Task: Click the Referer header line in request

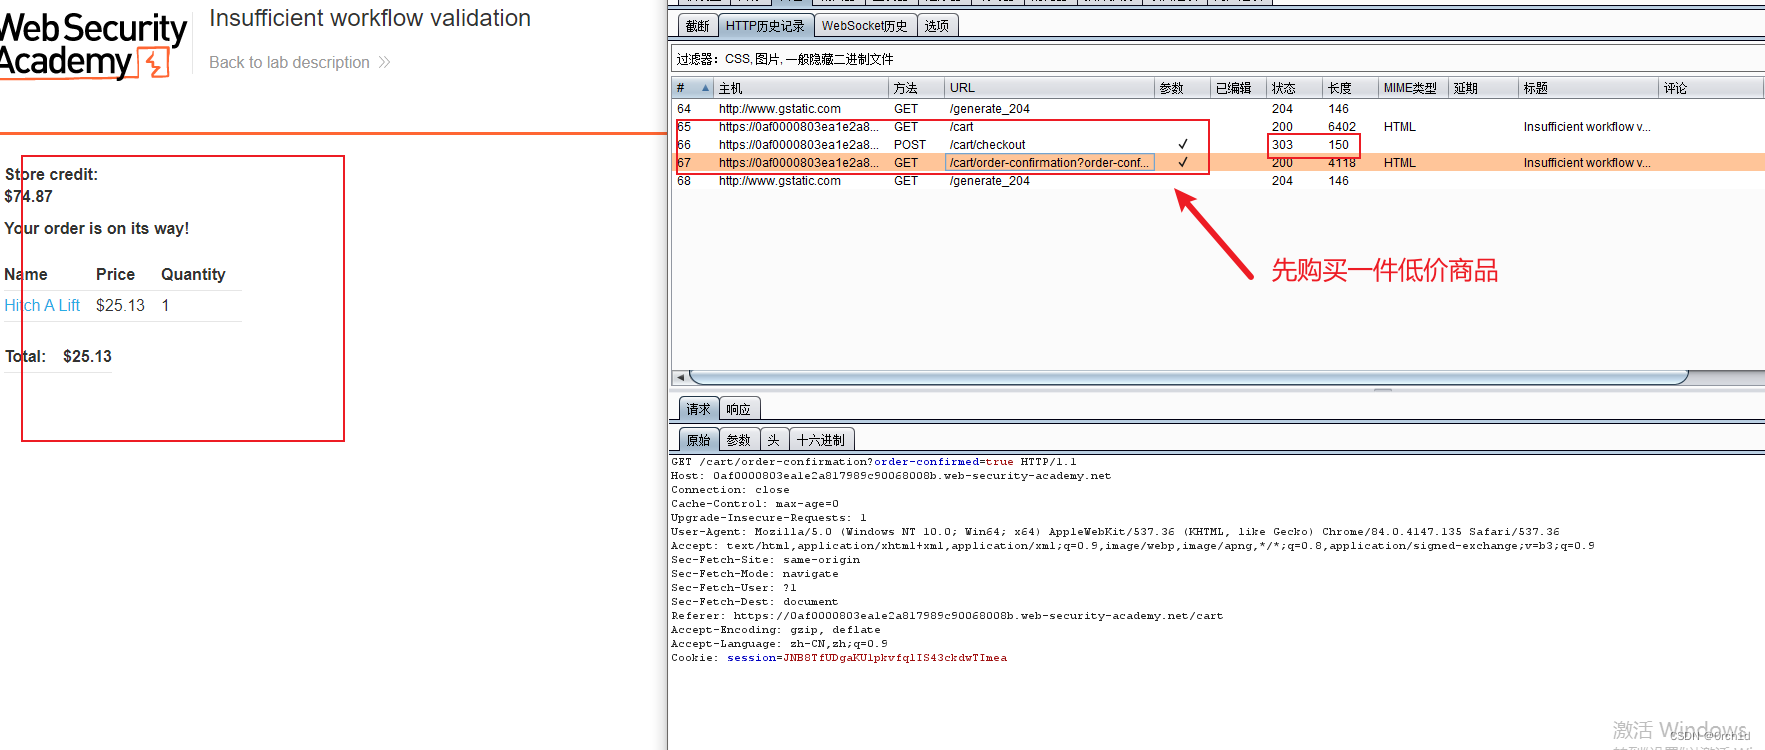Action: (x=947, y=616)
